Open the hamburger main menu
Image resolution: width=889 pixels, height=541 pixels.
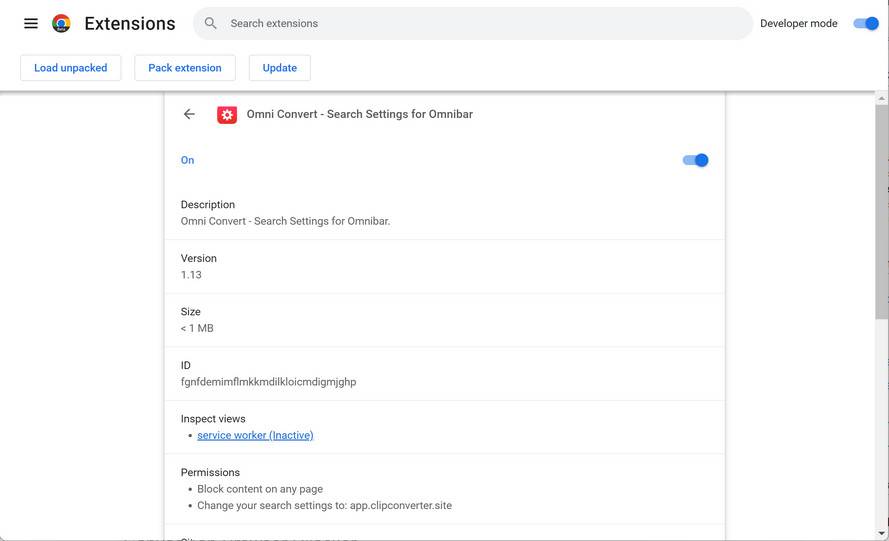coord(31,23)
